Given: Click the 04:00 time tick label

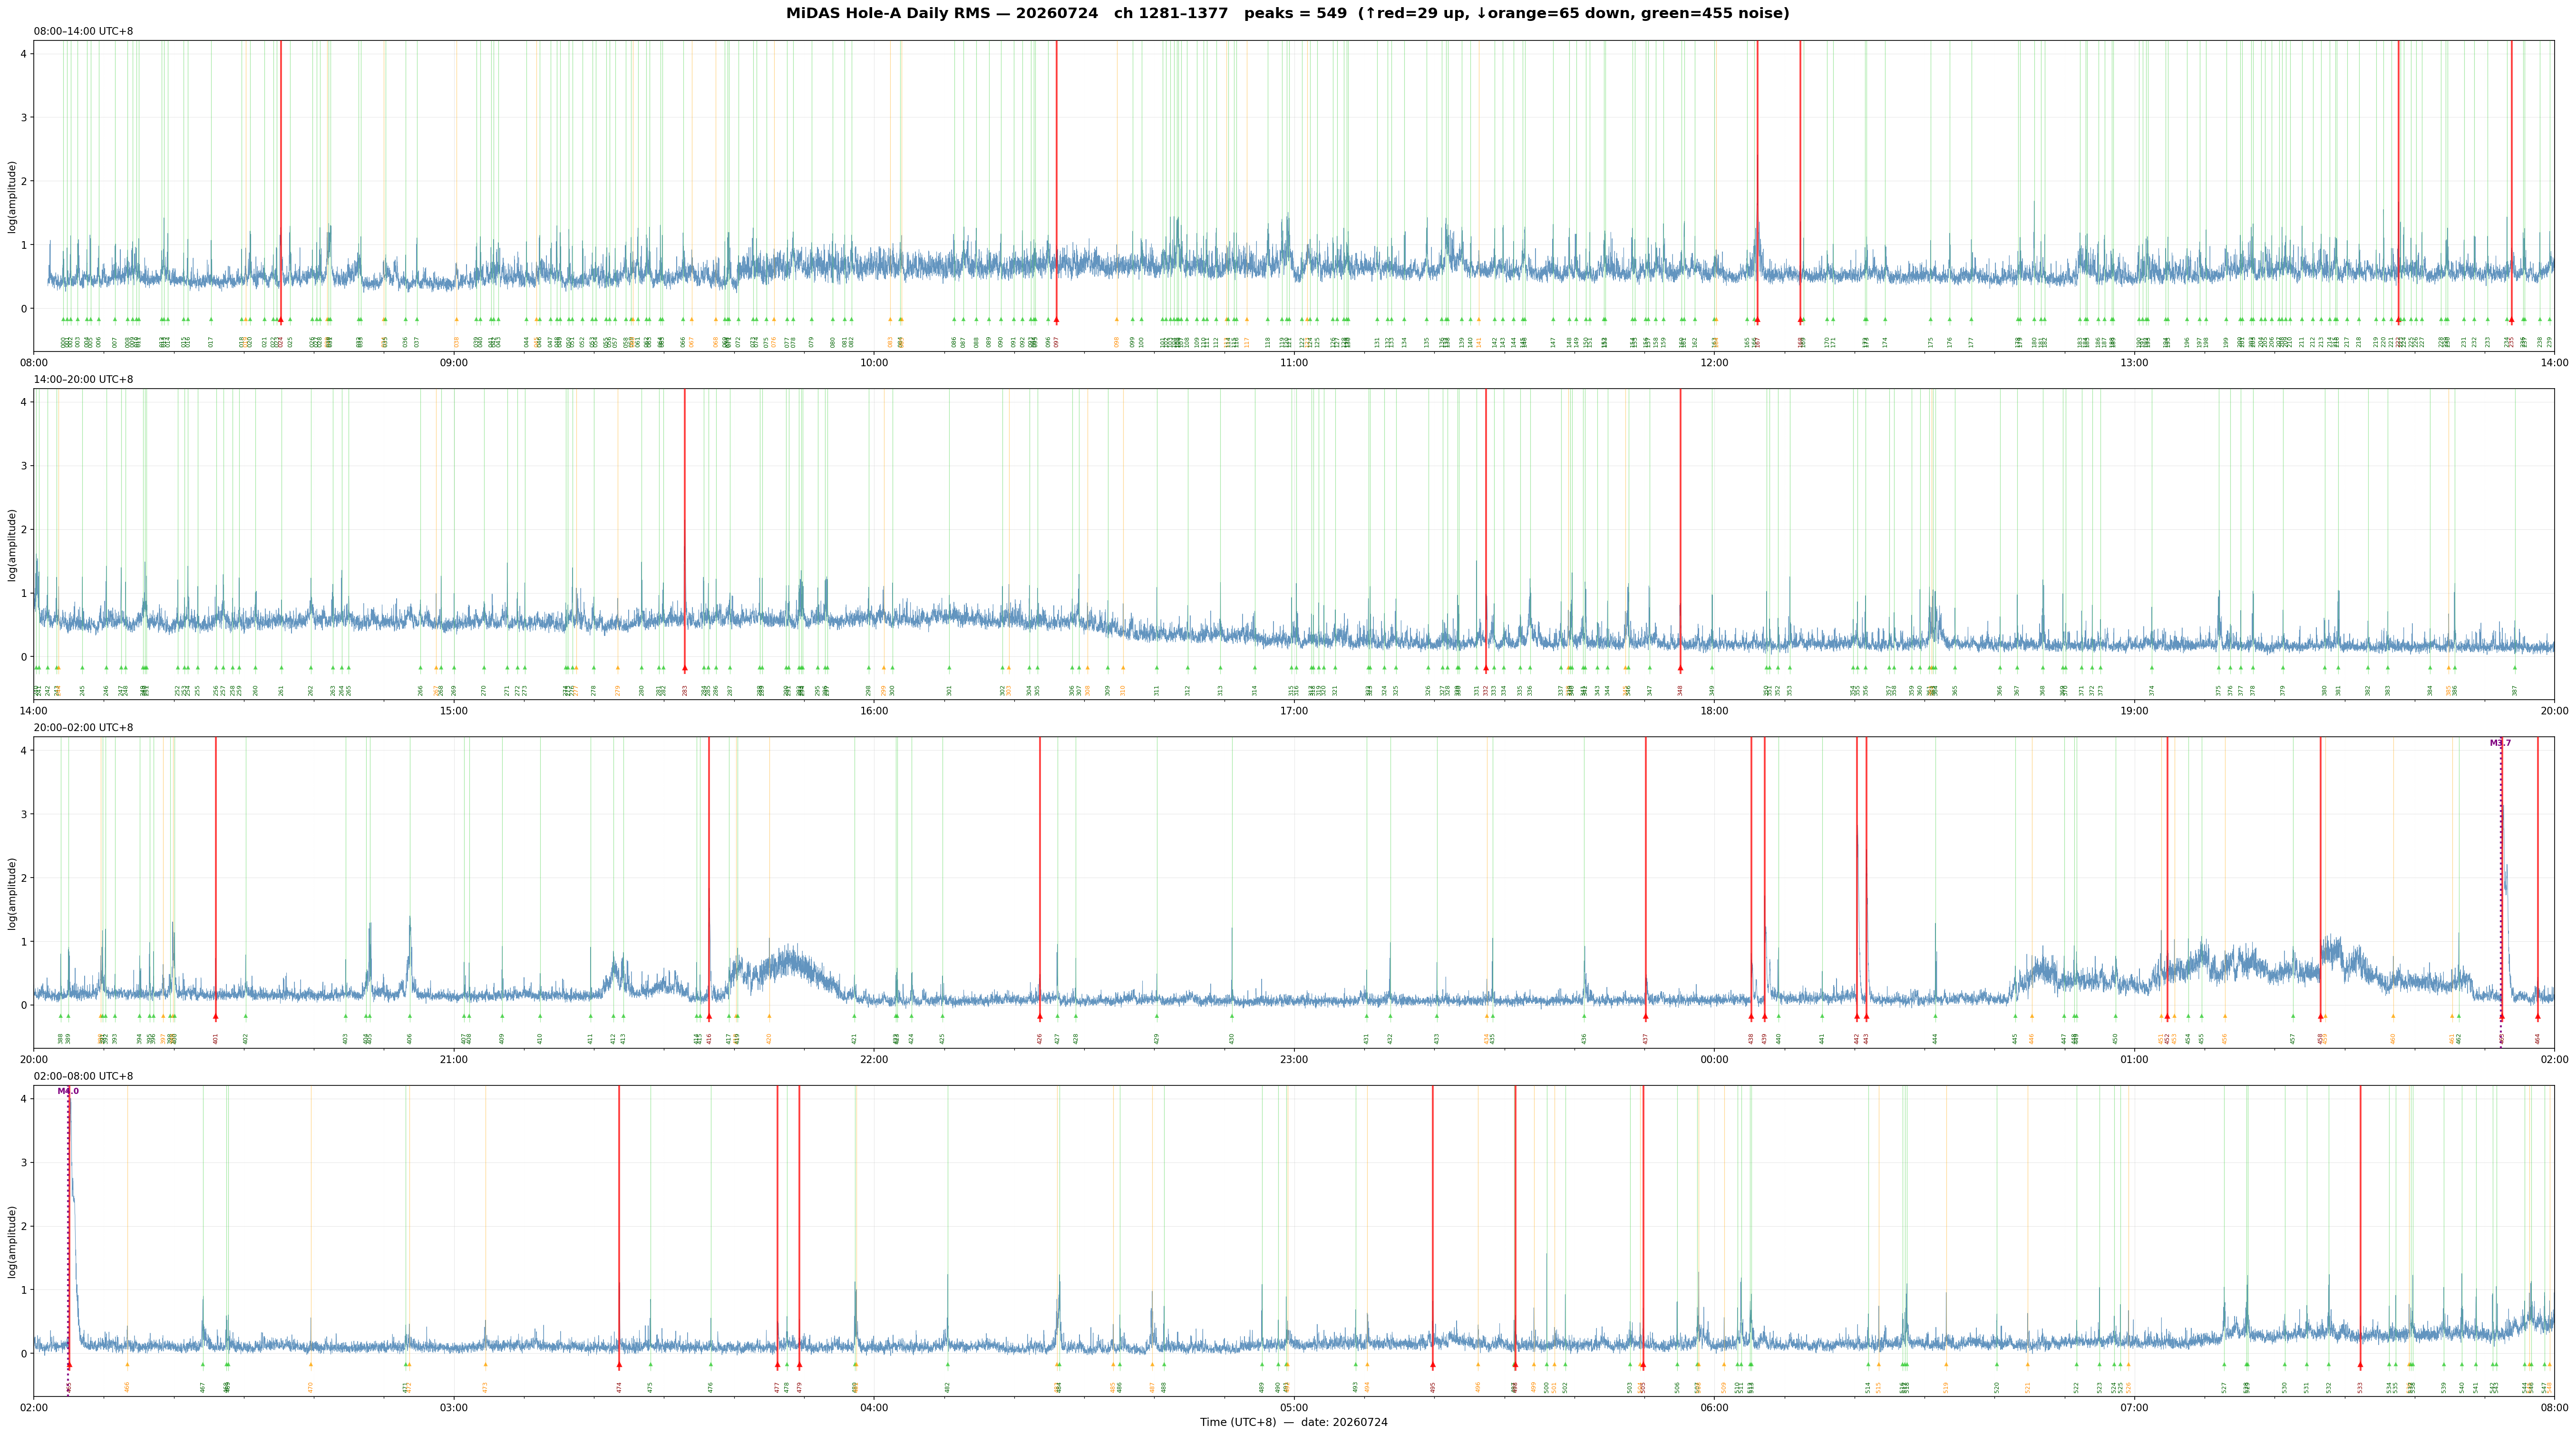Looking at the screenshot, I should point(874,1408).
